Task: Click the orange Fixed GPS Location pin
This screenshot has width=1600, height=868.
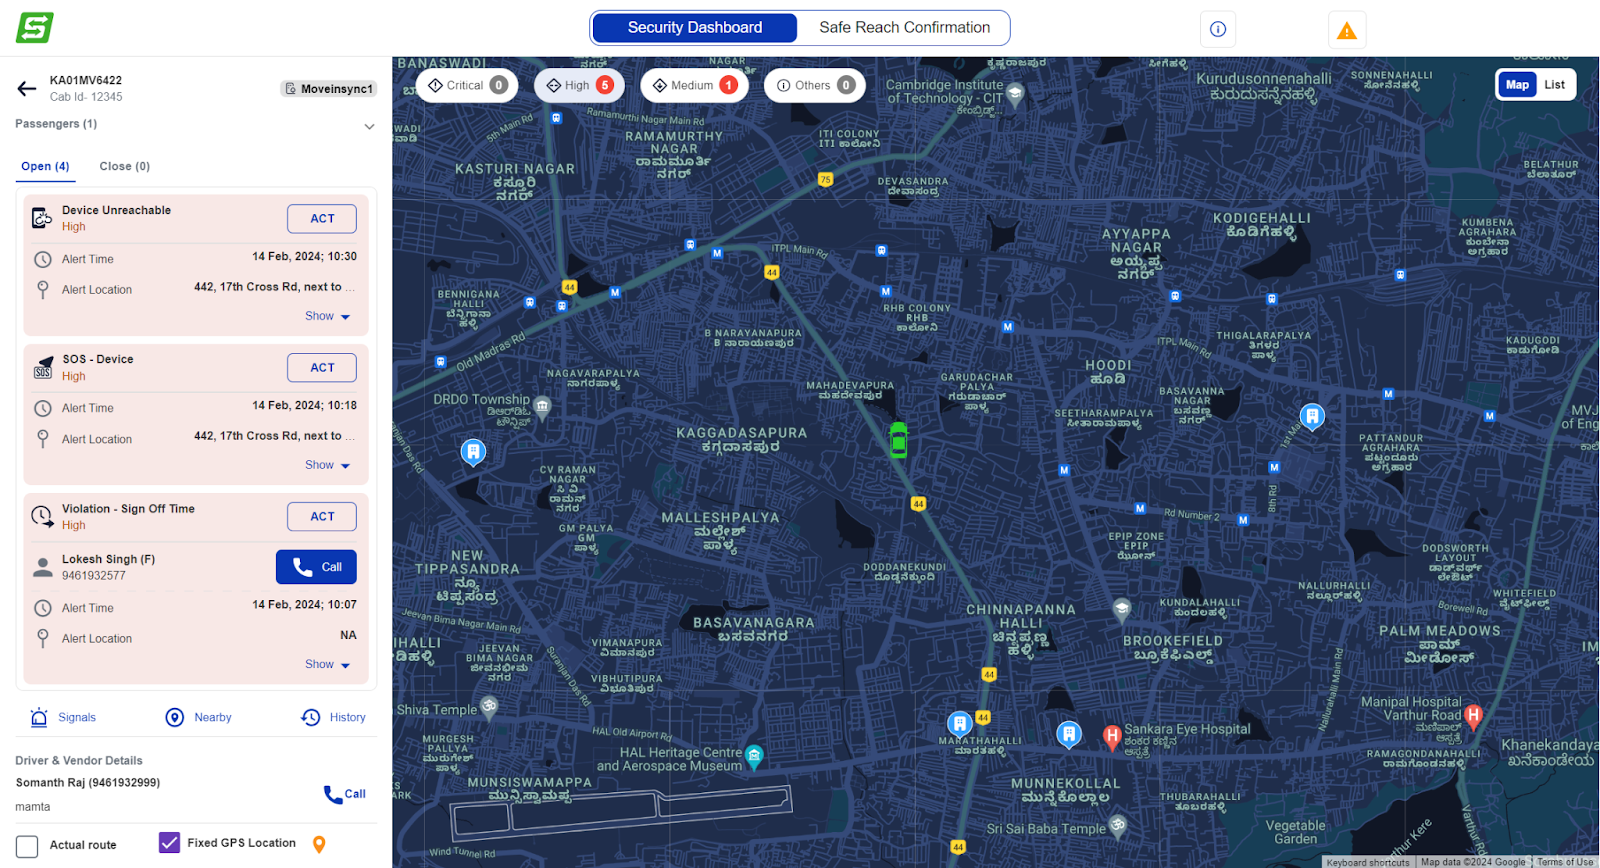Action: [x=319, y=844]
